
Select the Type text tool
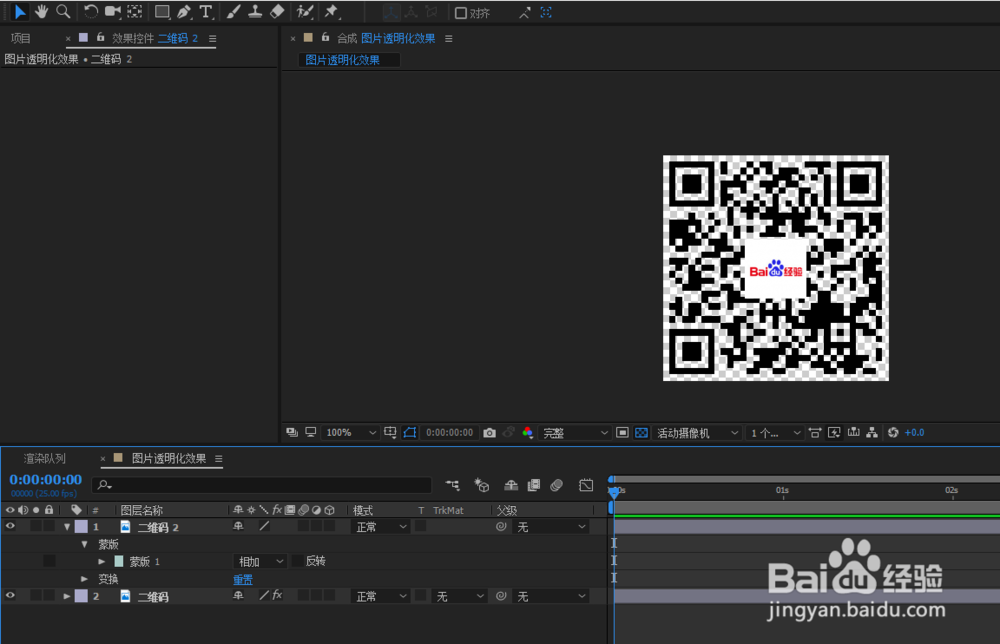205,11
